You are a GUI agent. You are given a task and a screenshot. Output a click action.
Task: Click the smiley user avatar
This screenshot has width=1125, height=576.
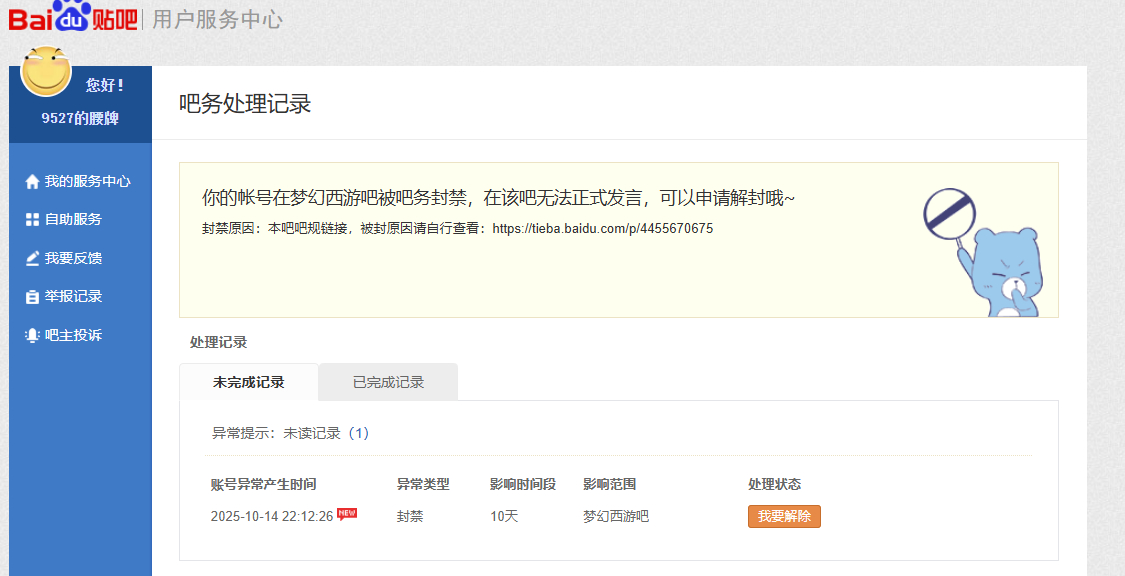(46, 72)
